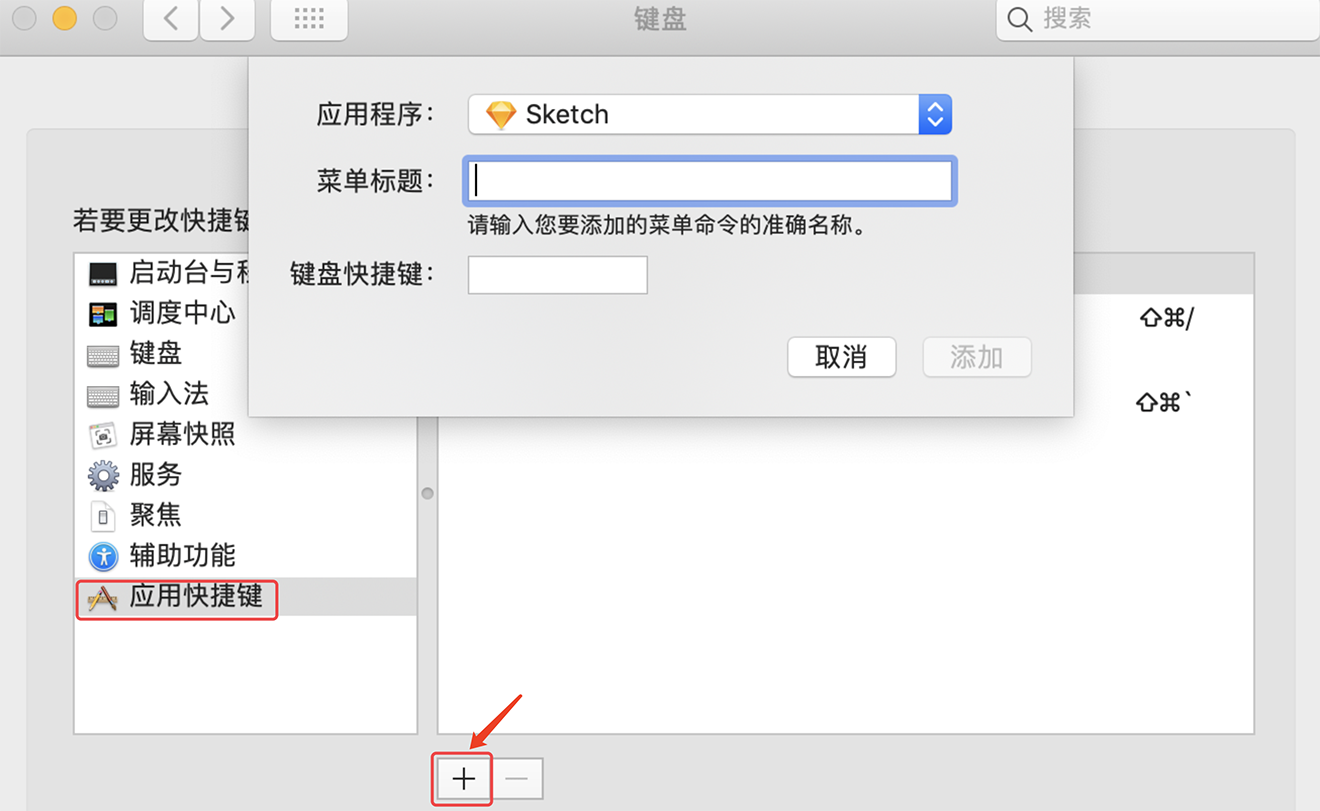Go forward with the right arrow button

(x=227, y=19)
